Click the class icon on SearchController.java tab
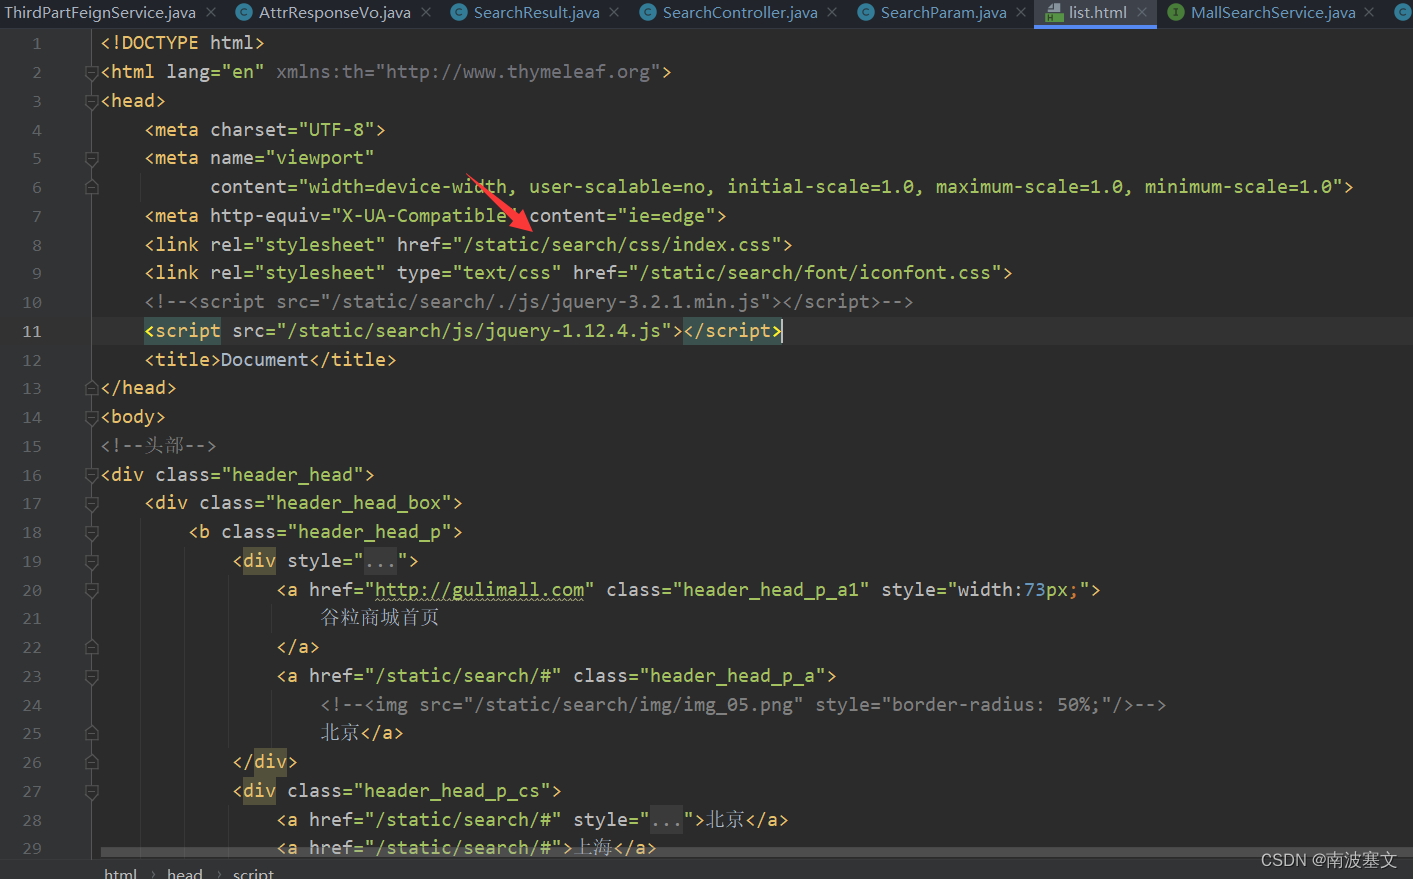The width and height of the screenshot is (1413, 879). click(648, 13)
